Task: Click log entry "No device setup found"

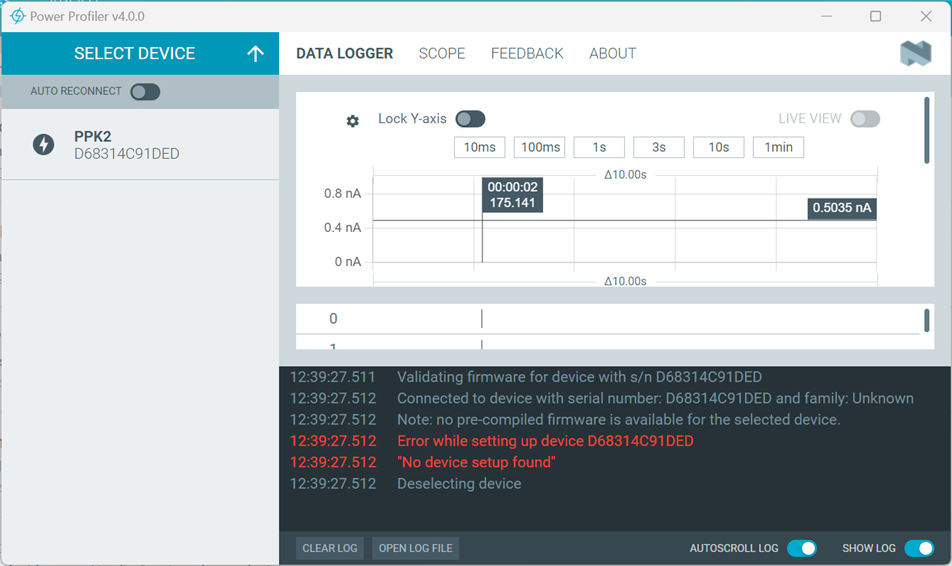Action: click(476, 462)
